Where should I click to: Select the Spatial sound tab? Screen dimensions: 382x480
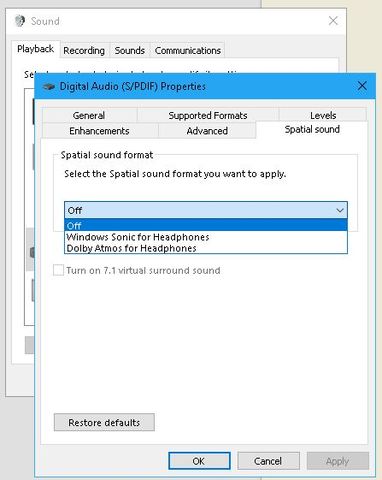pyautogui.click(x=312, y=129)
